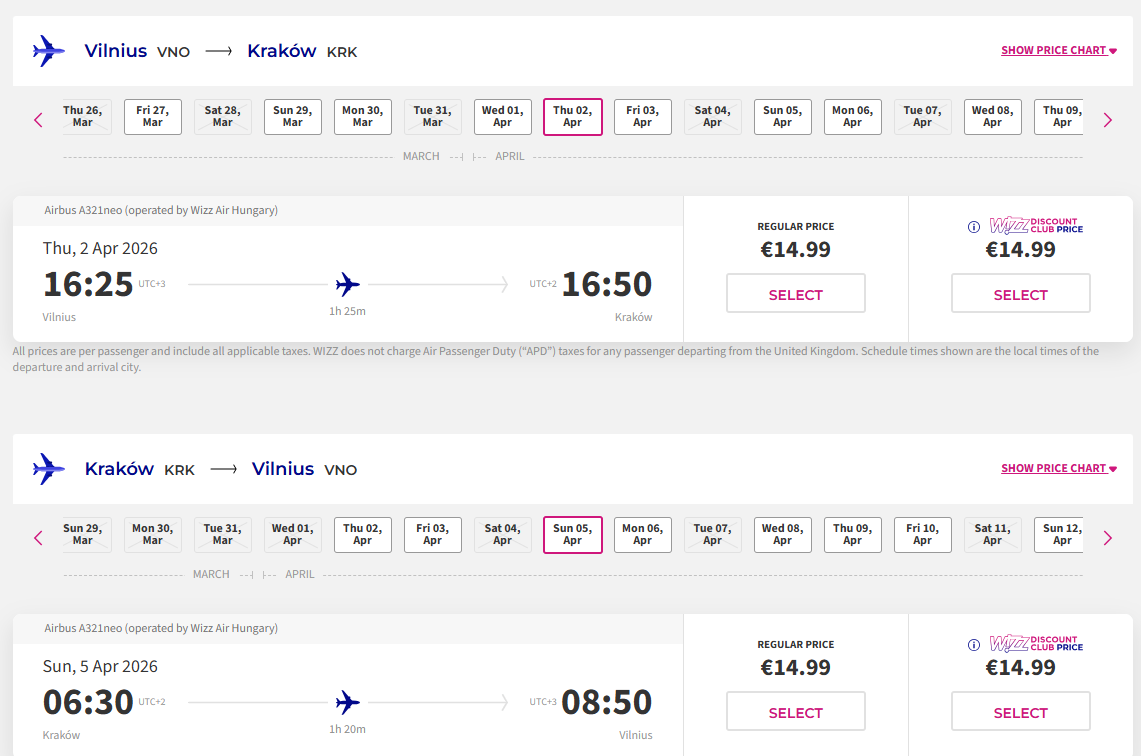This screenshot has height=756, width=1141.
Task: Select regular price for the 16:25 Vilnius flight
Action: pos(795,295)
